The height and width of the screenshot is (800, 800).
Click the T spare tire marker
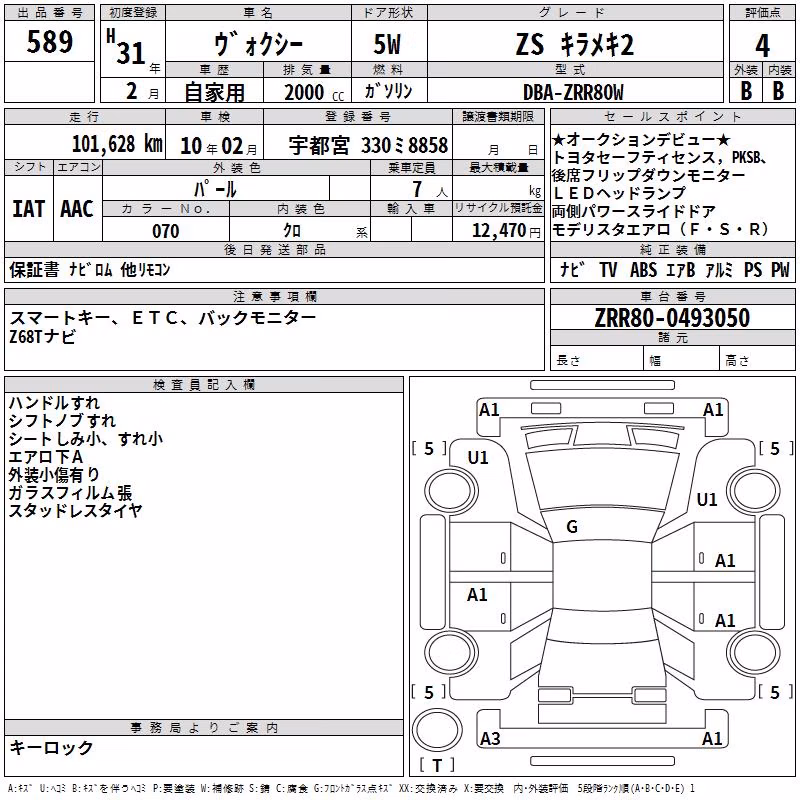pos(437,766)
